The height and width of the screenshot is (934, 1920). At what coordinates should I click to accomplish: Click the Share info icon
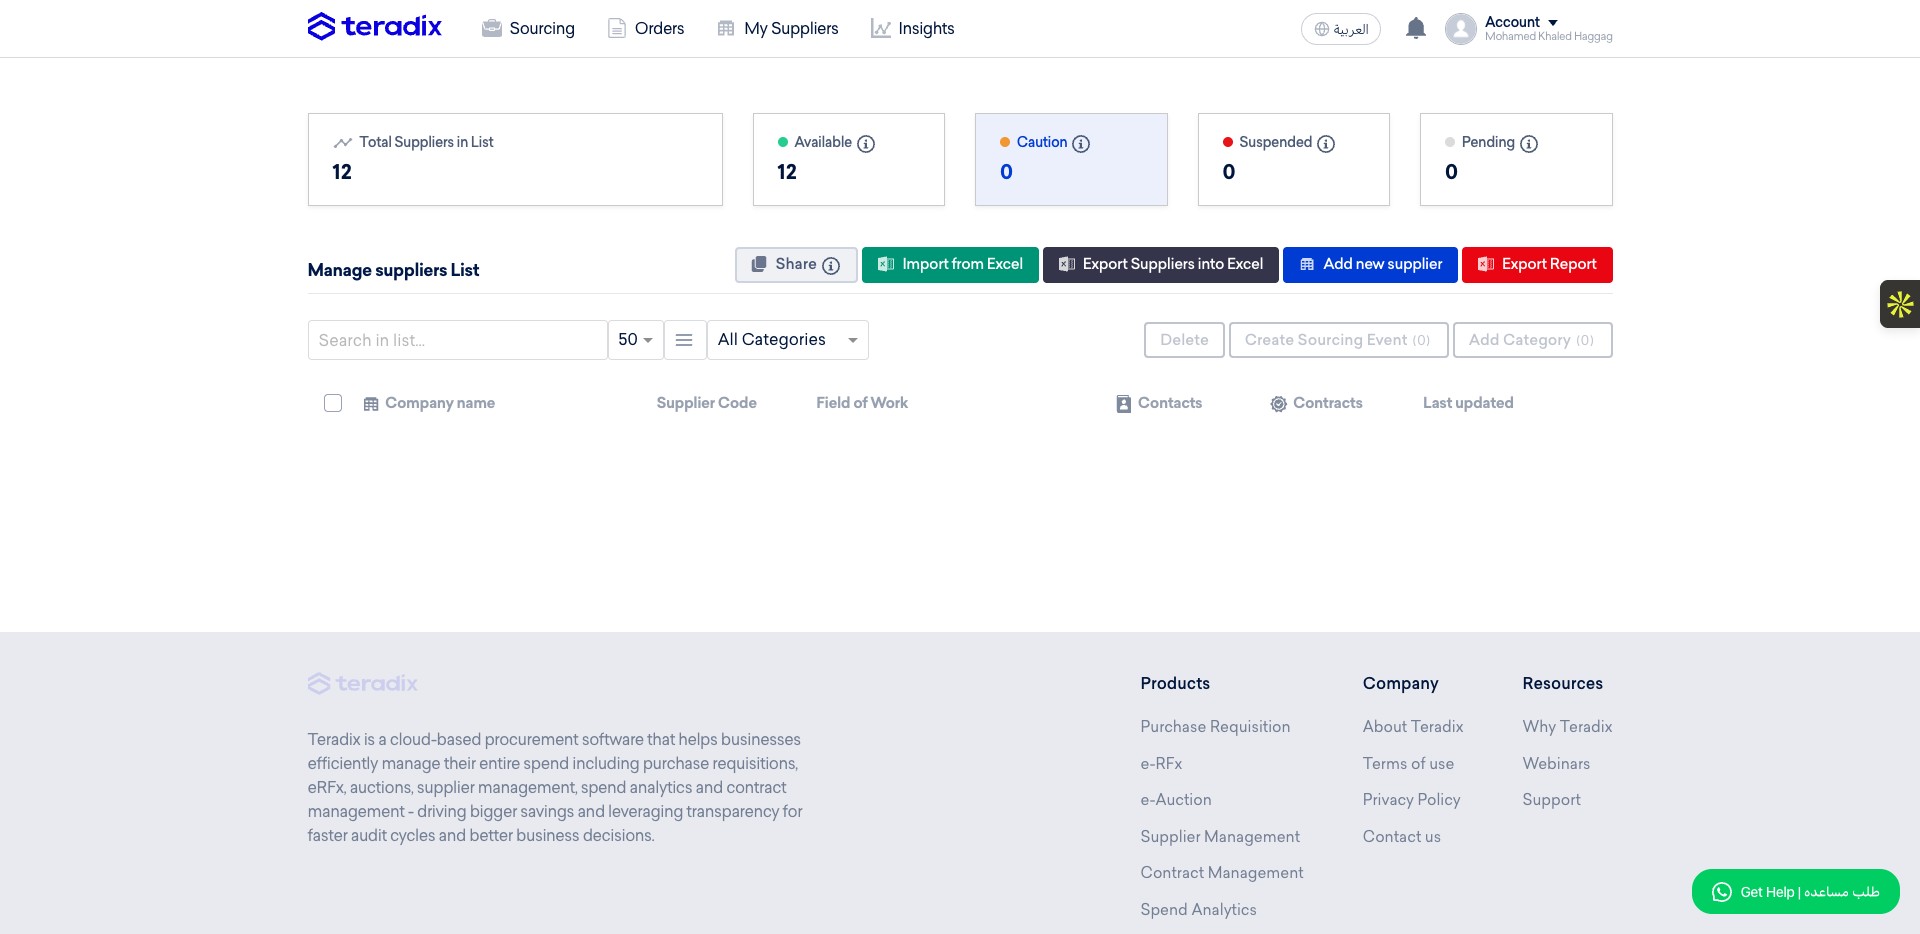(x=831, y=265)
